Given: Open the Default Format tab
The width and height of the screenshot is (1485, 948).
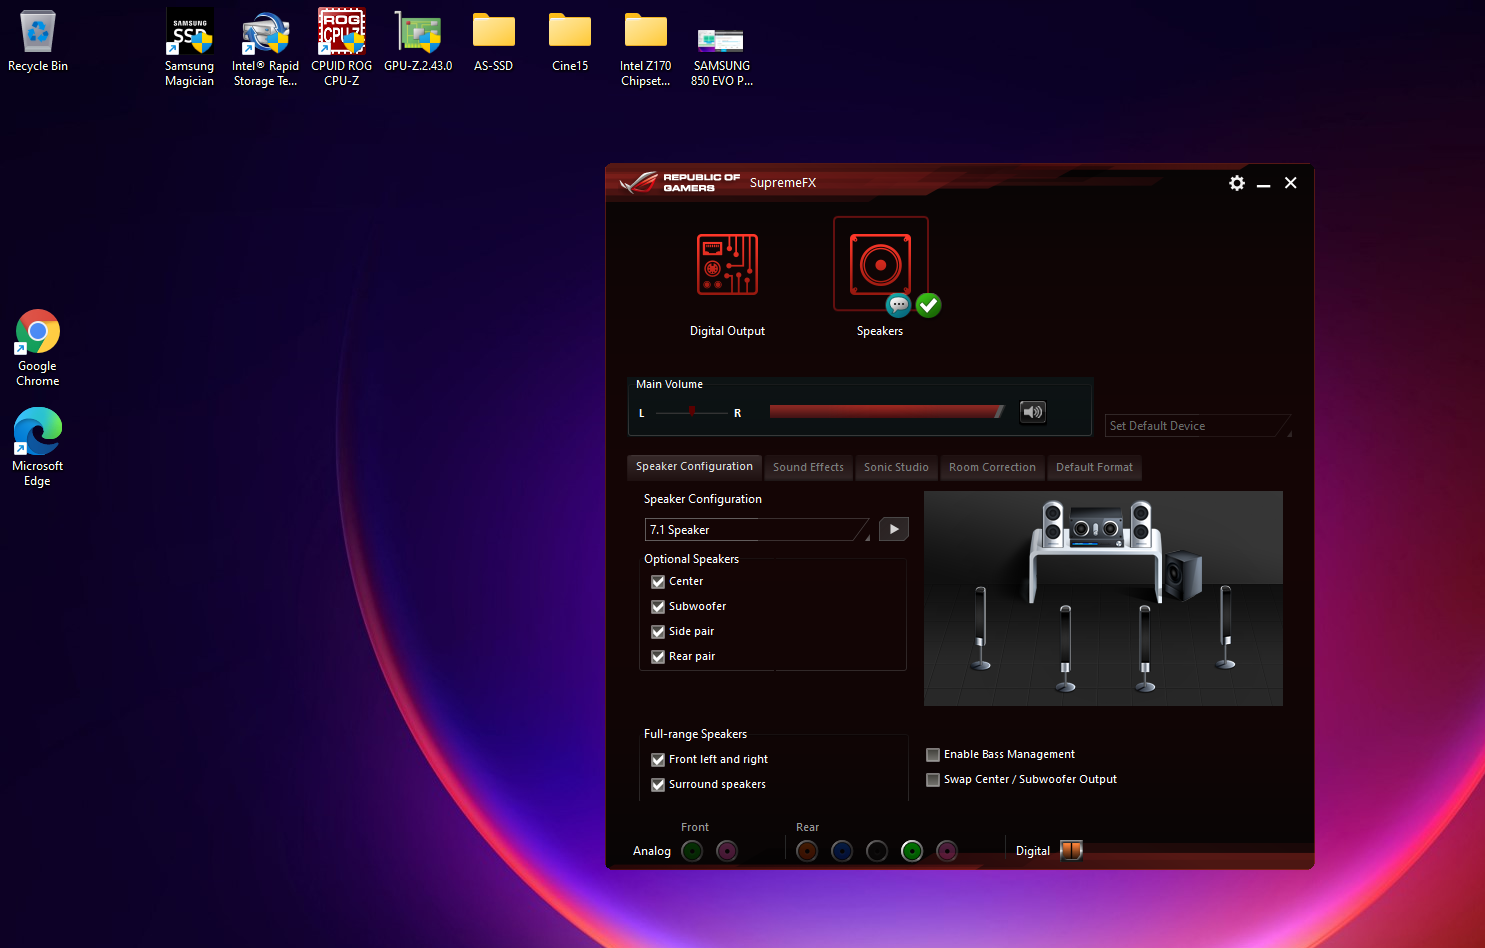Looking at the screenshot, I should pos(1094,468).
